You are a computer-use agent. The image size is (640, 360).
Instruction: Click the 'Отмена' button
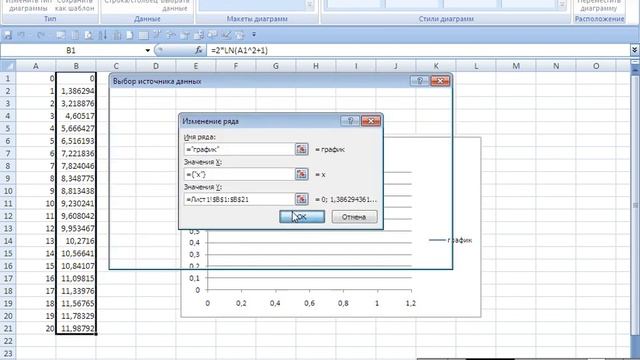pos(354,217)
